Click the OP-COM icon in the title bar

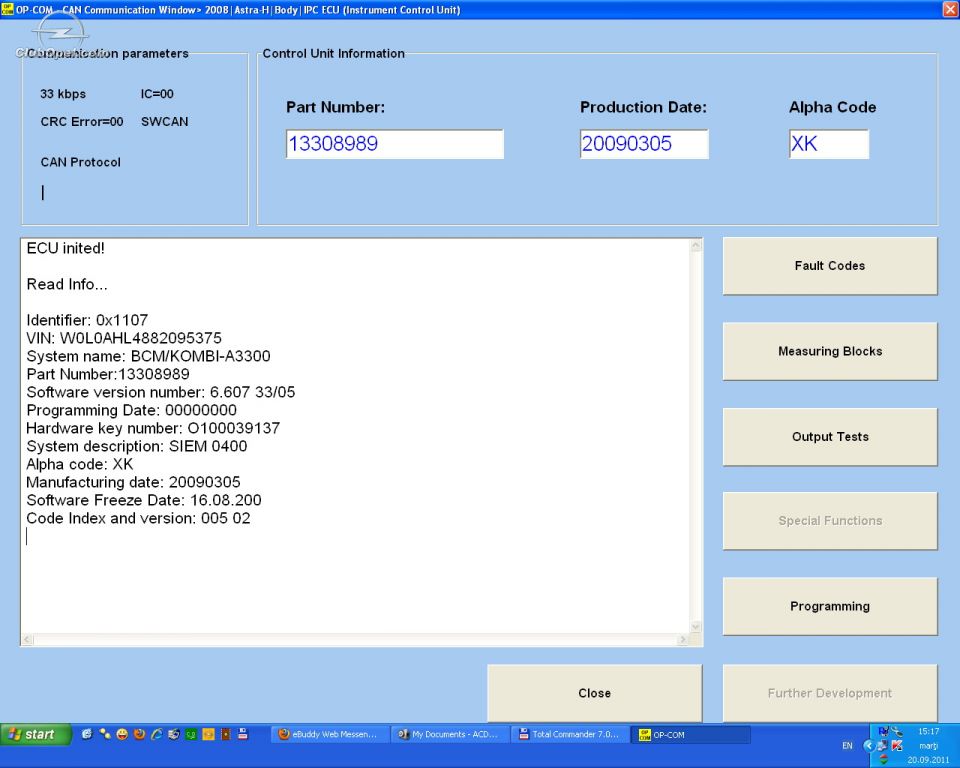7,9
